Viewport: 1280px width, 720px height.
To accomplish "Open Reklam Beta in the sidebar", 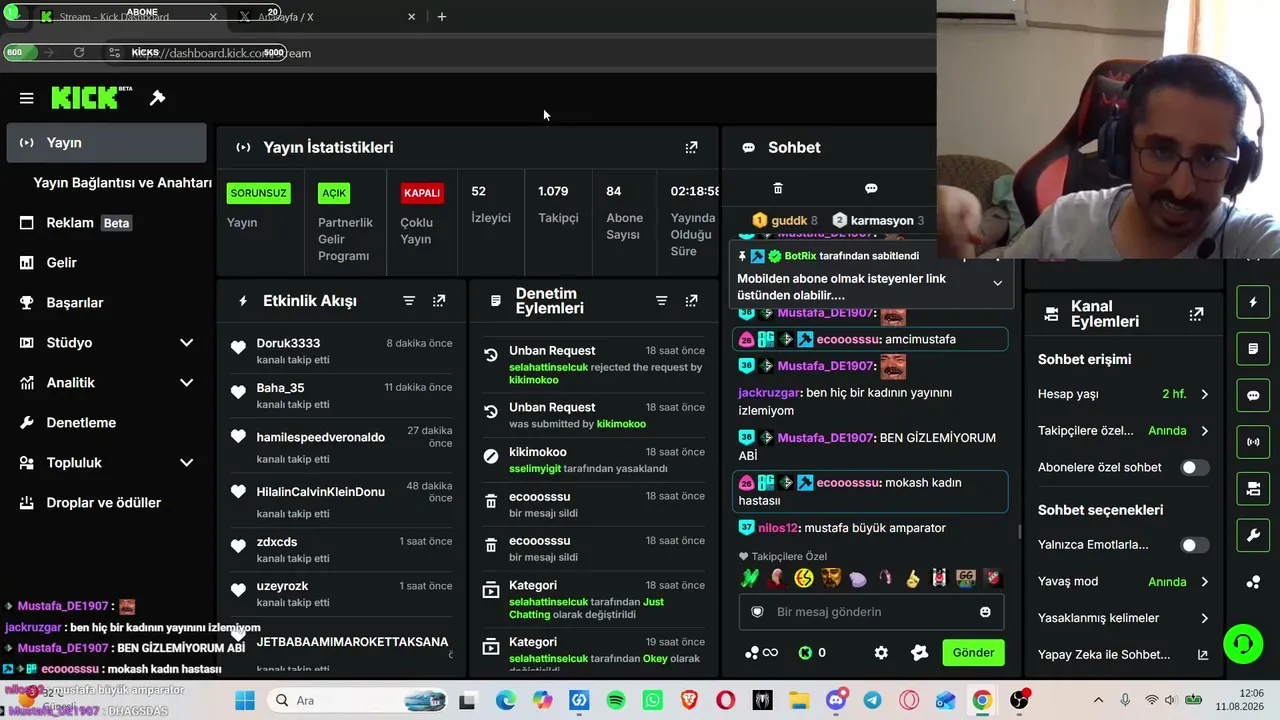I will 106,223.
